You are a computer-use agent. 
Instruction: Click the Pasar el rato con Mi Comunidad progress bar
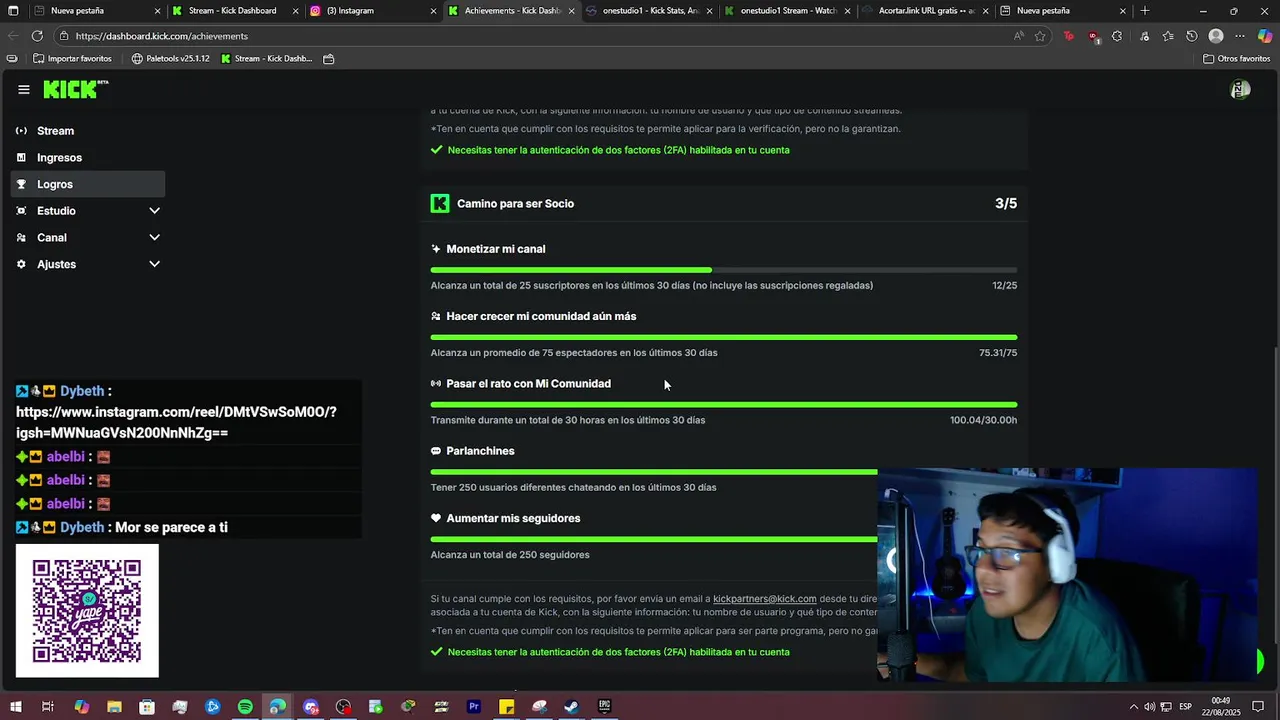(x=724, y=404)
